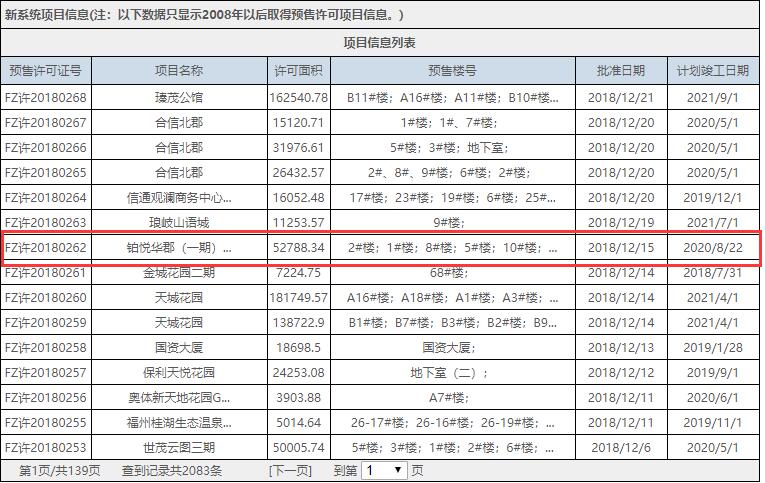
Task: Select permit number FZ许20180263
Action: pyautogui.click(x=45, y=222)
